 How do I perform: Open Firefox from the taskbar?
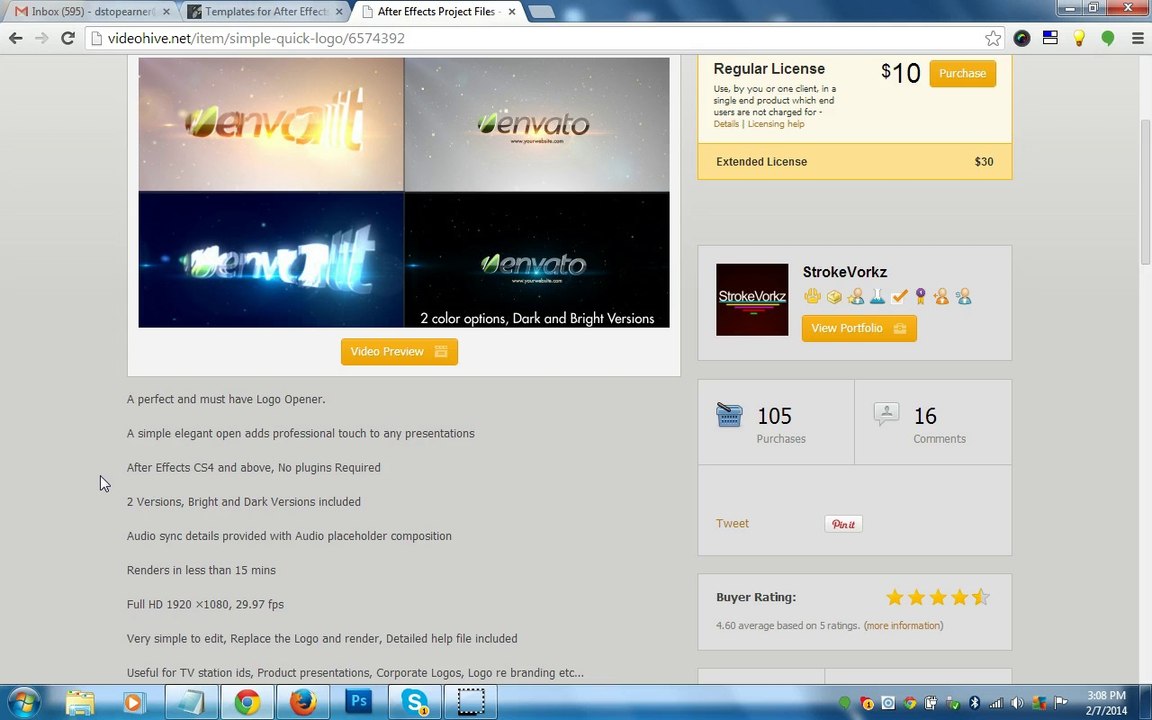tap(303, 702)
